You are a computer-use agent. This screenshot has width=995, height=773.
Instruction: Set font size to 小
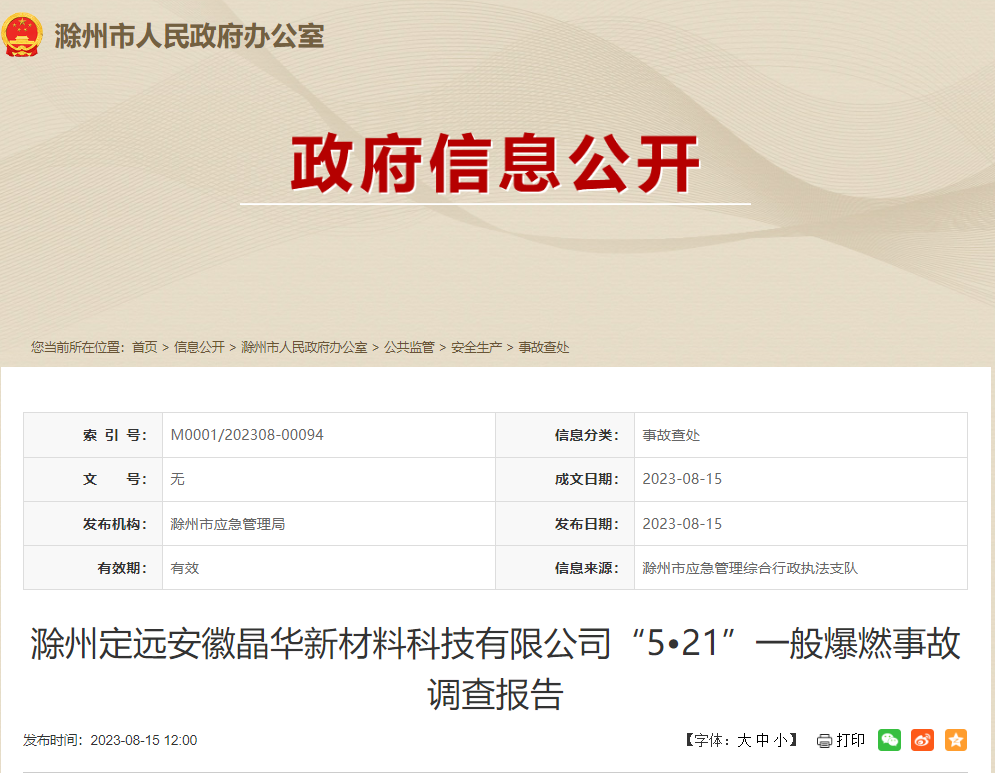click(780, 741)
